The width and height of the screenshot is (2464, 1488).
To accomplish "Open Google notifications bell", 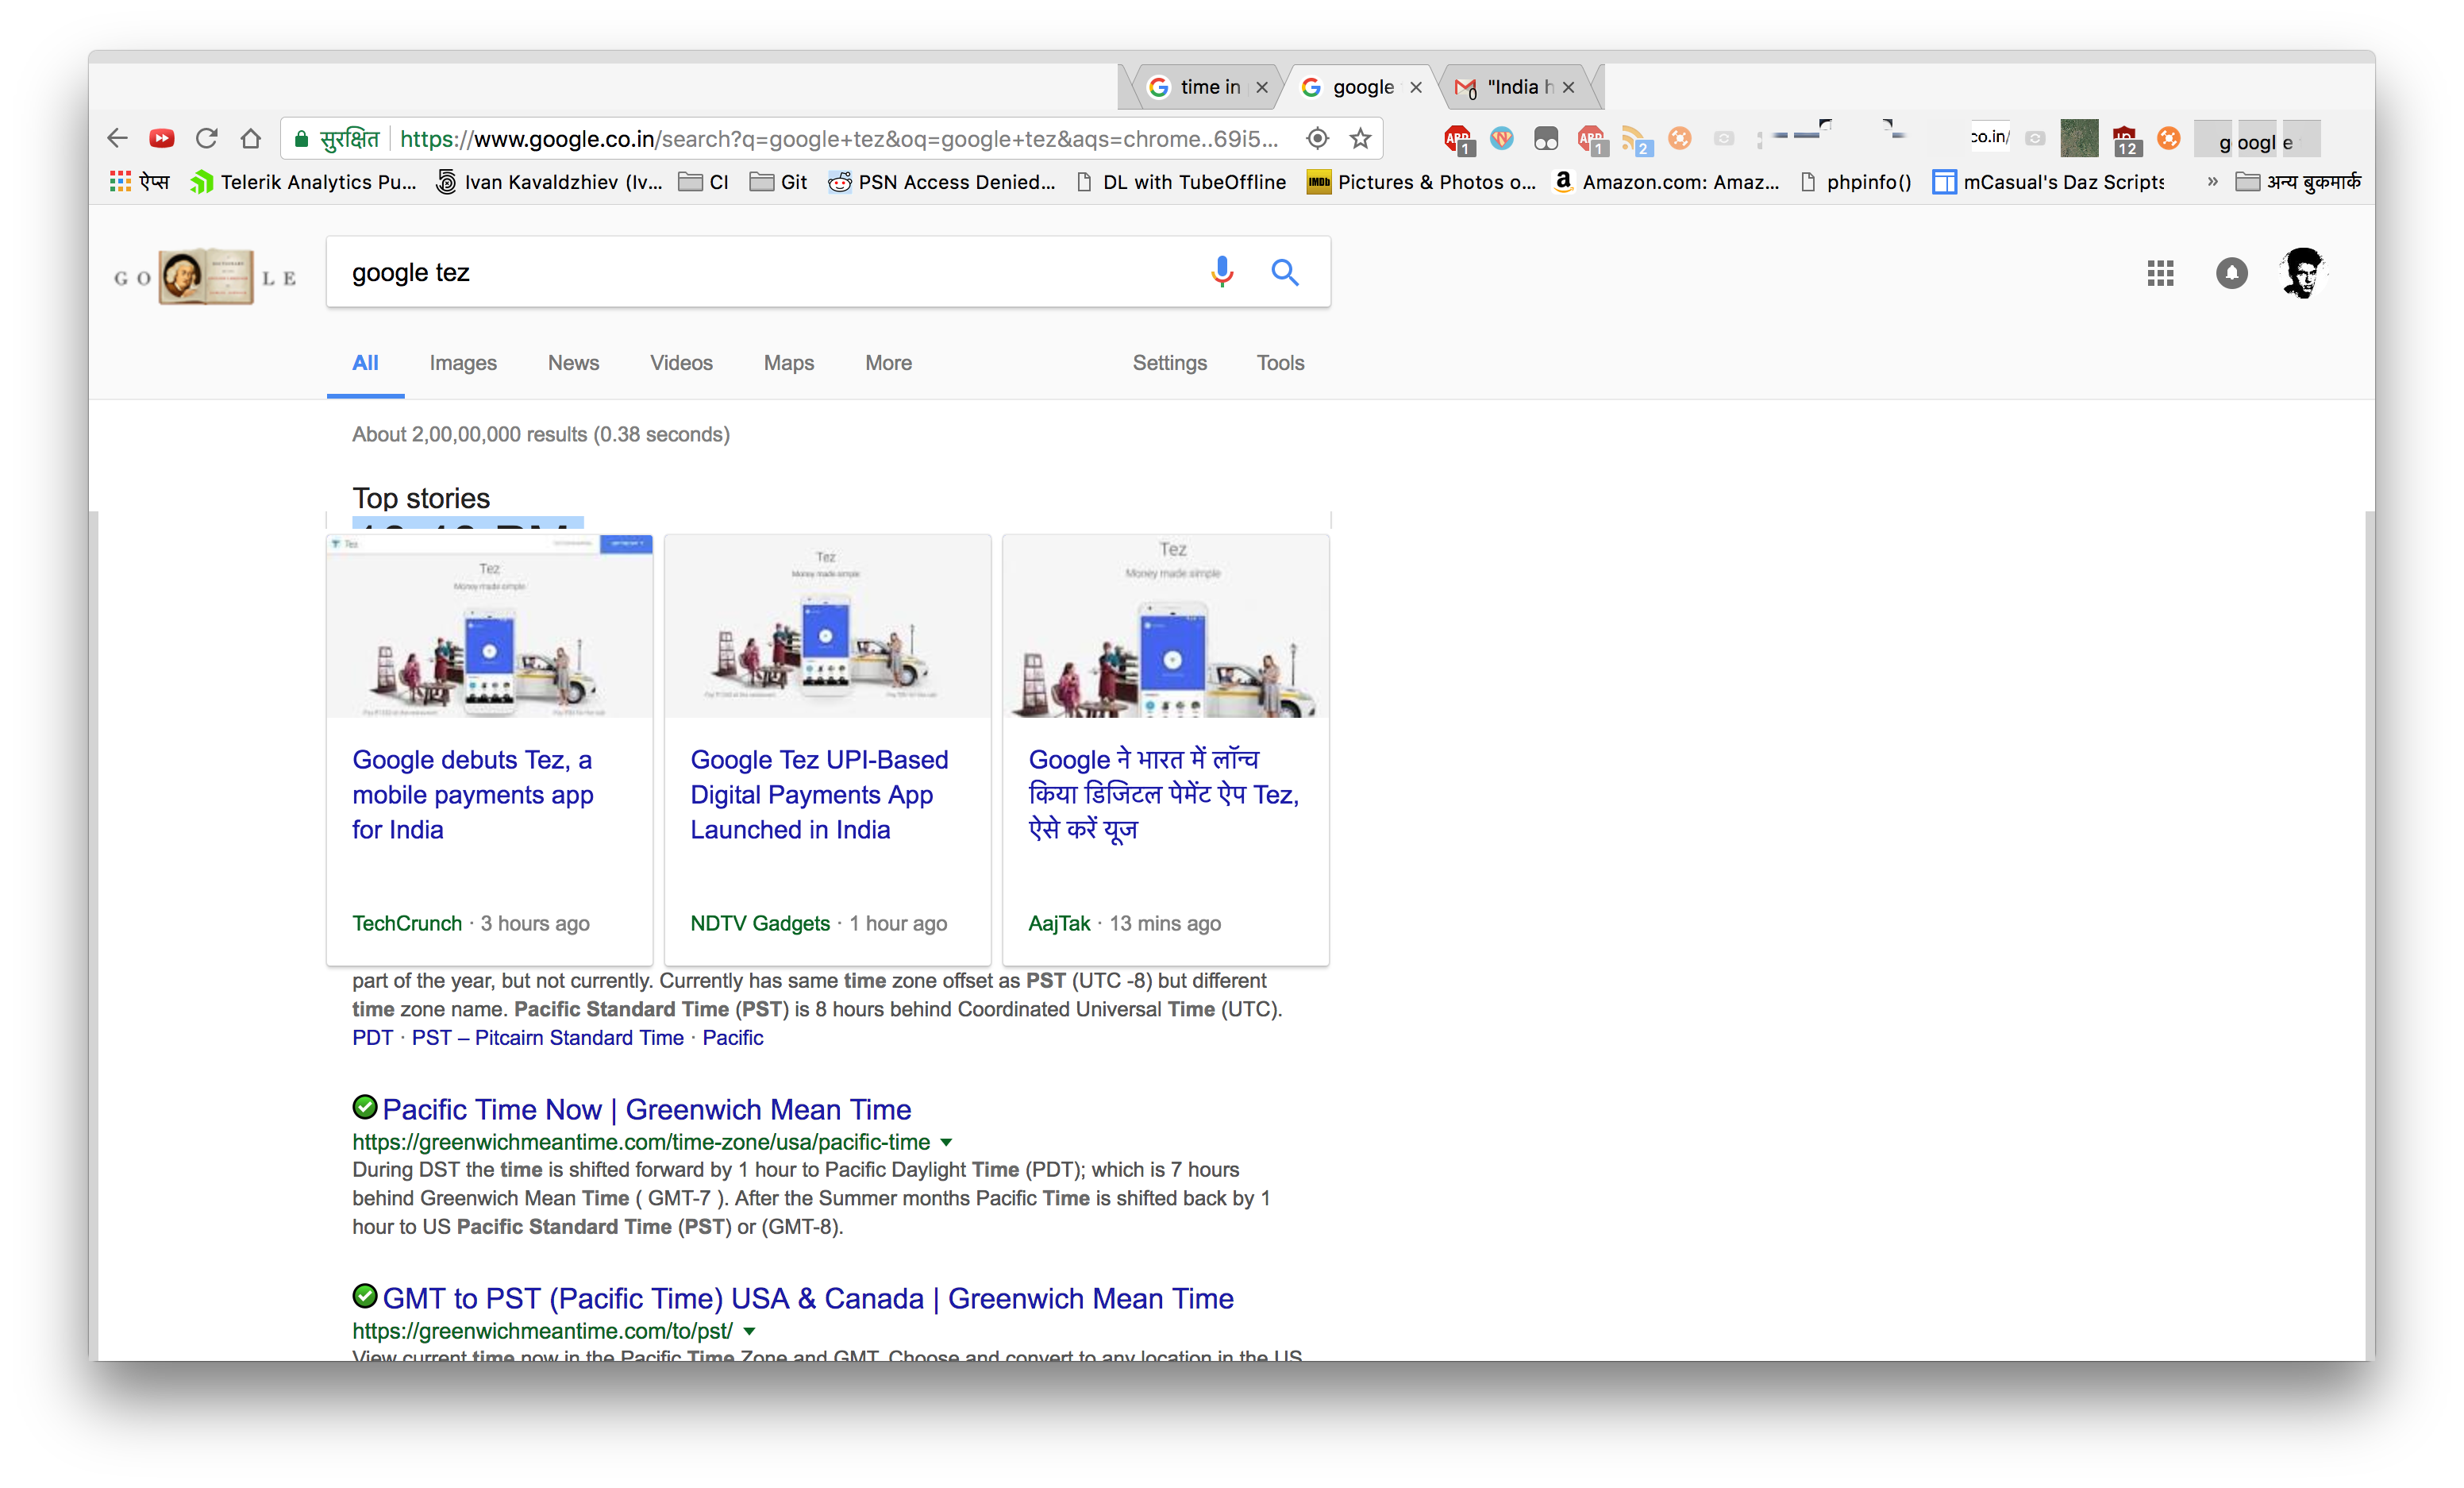I will click(2231, 273).
